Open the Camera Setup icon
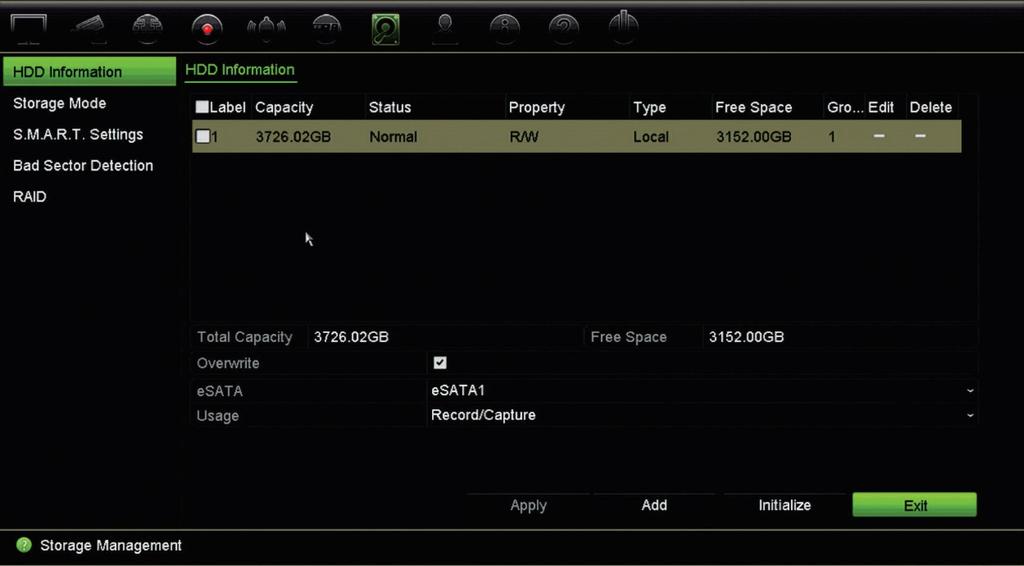This screenshot has height=566, width=1024. [89, 29]
